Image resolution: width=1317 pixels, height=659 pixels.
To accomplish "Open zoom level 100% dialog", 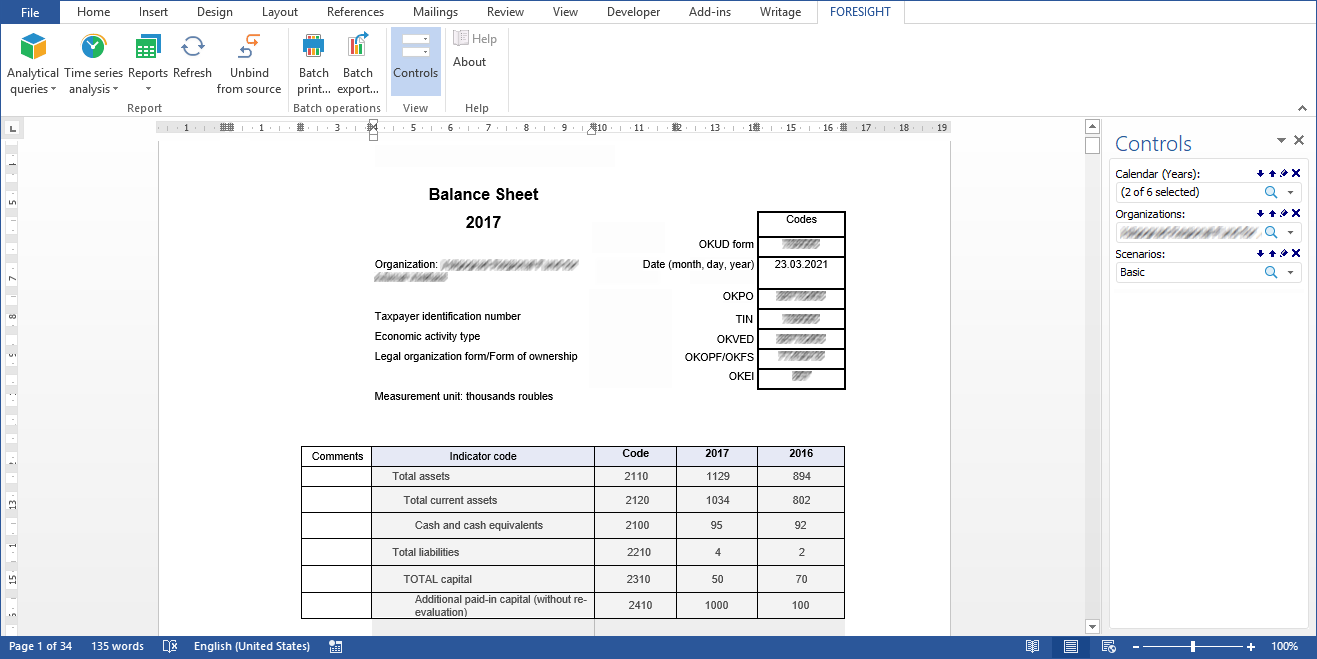I will (x=1285, y=647).
